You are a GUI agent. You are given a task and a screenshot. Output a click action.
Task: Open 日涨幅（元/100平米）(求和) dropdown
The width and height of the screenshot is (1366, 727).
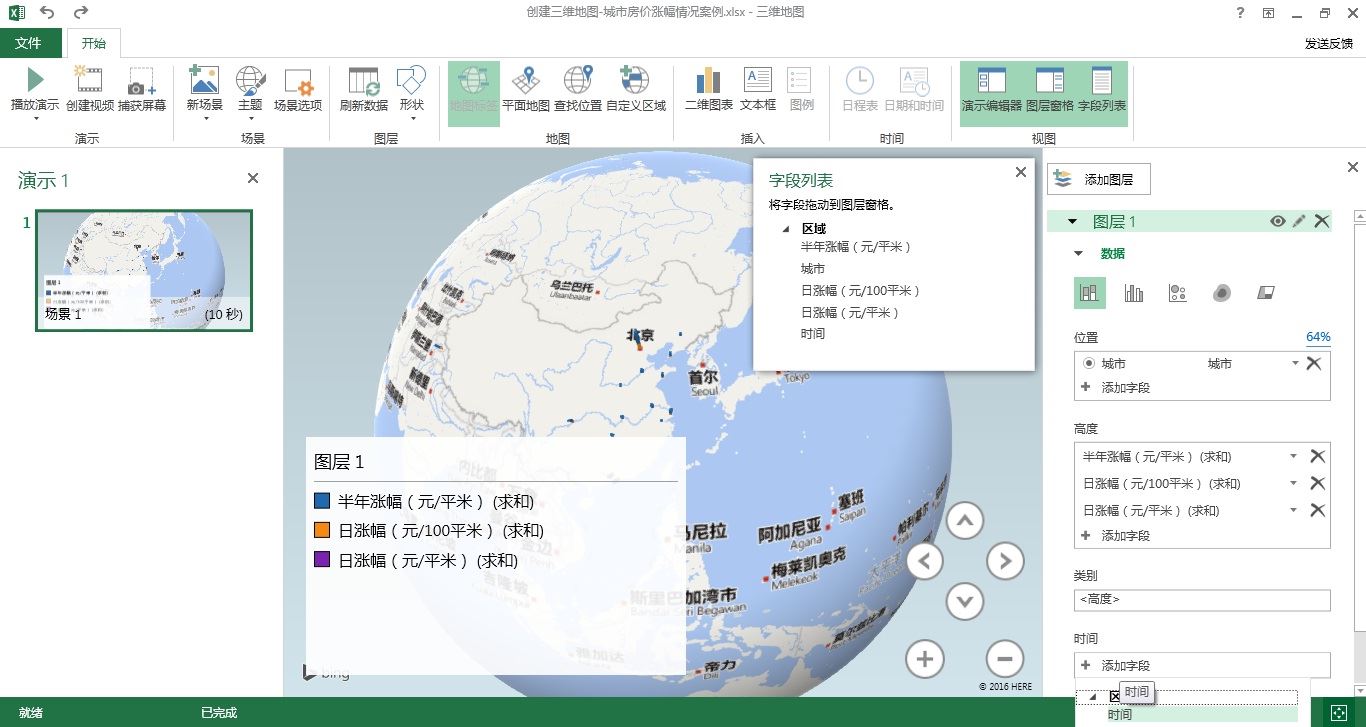click(x=1293, y=483)
